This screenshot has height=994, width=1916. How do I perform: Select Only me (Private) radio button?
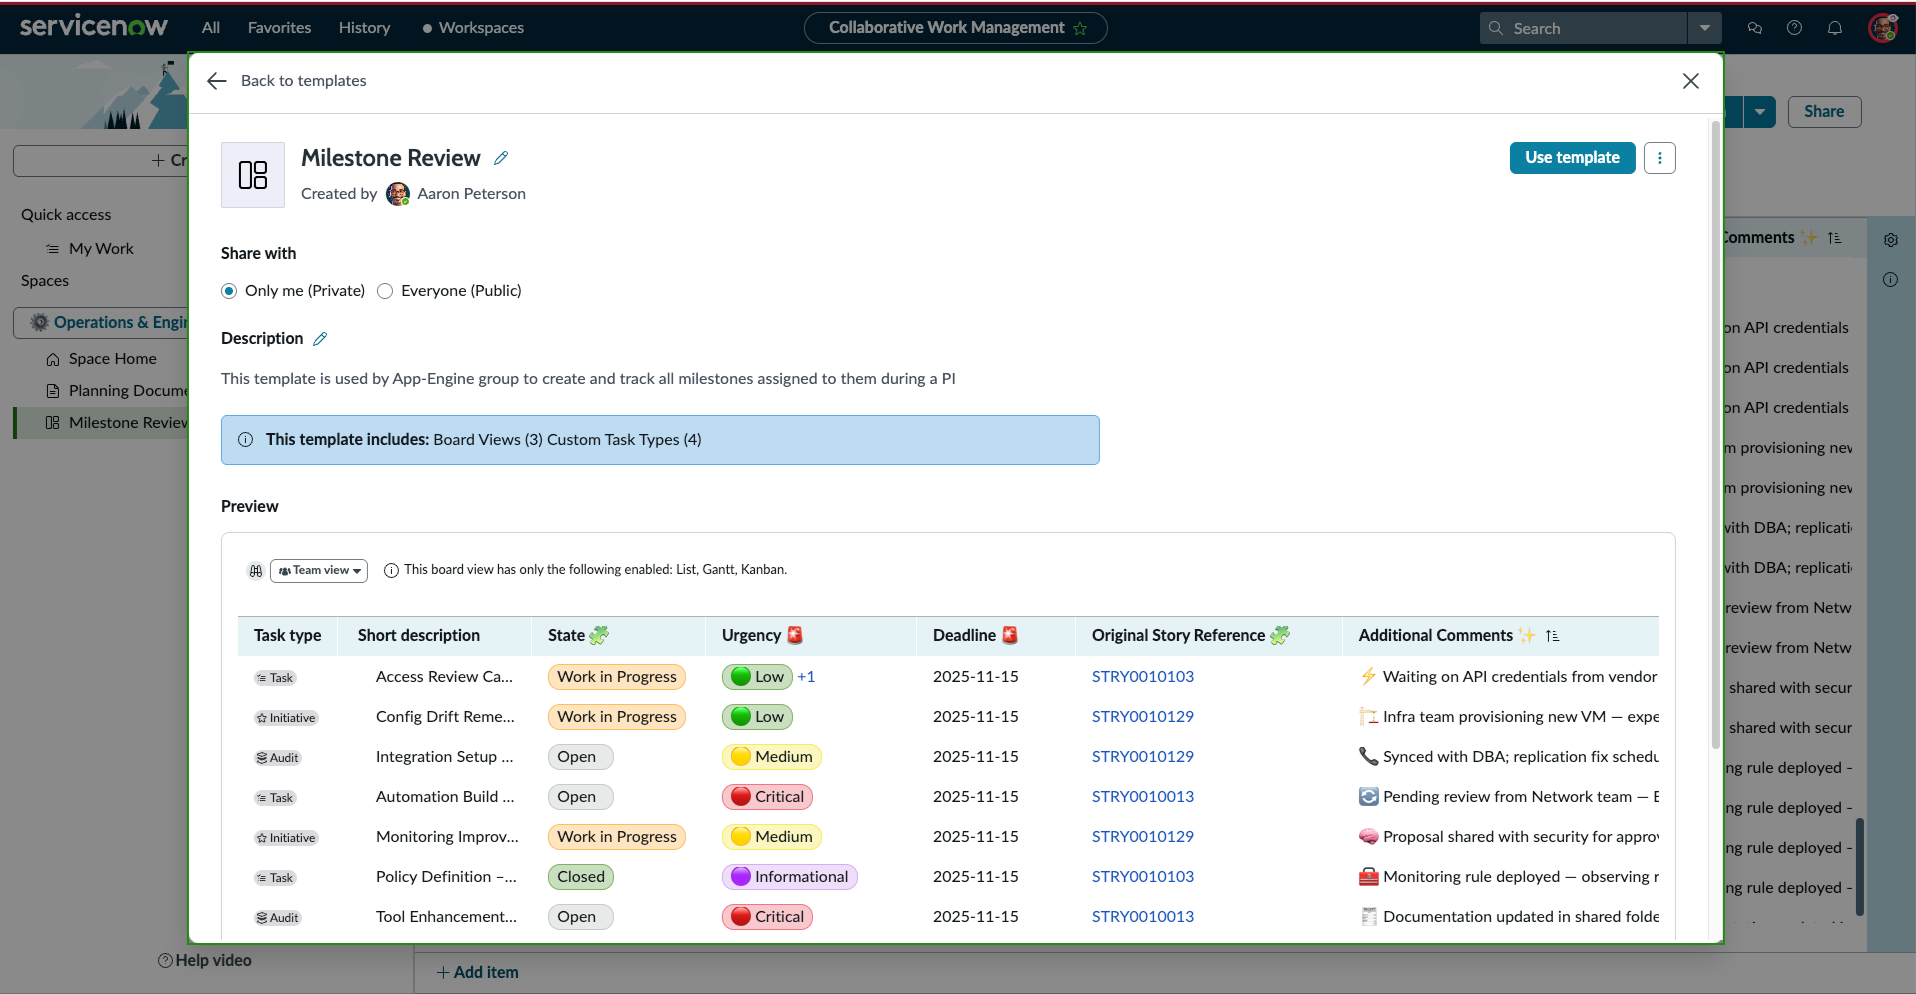tap(229, 291)
